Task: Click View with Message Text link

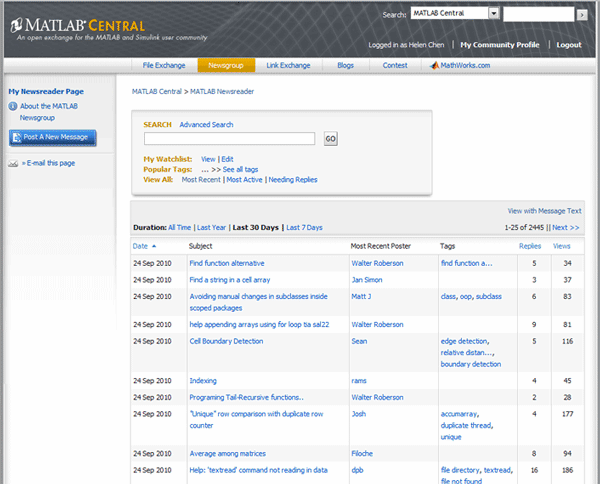Action: pos(544,211)
